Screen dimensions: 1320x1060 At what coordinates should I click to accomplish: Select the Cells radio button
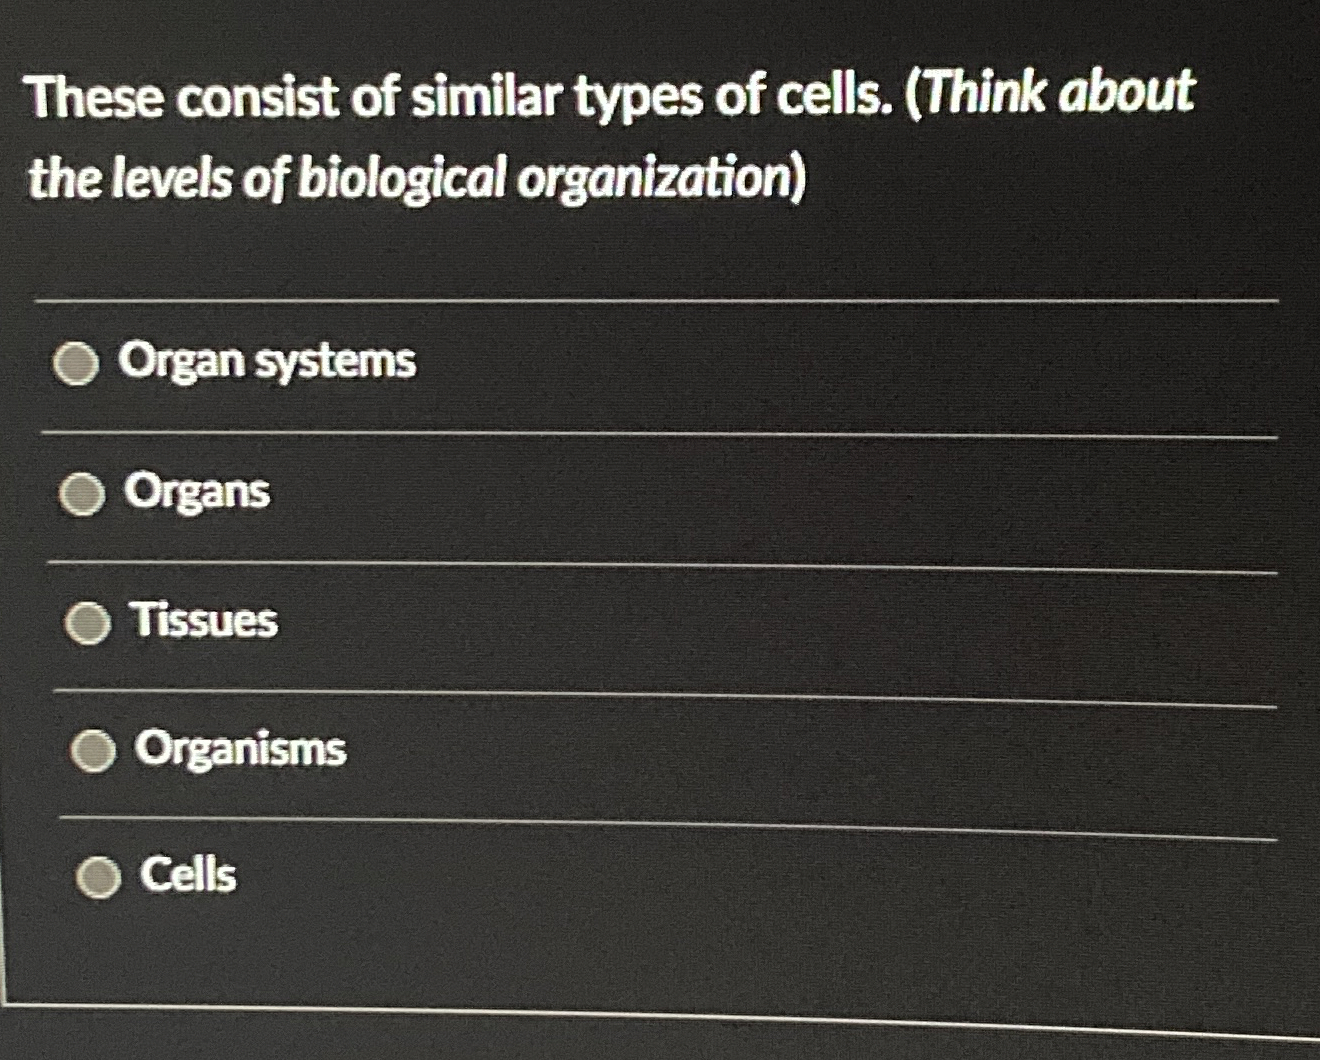point(98,878)
